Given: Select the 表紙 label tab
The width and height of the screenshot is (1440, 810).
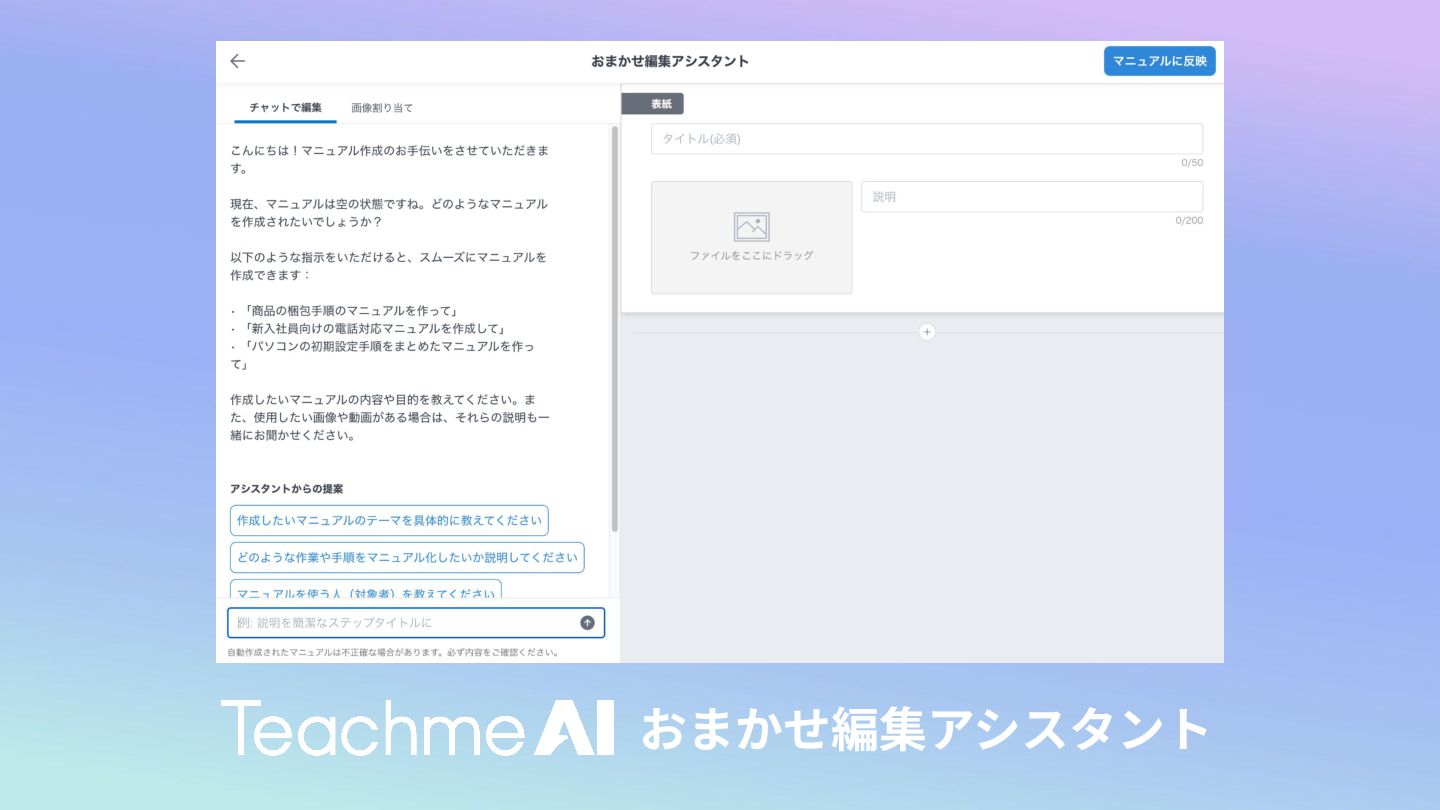Looking at the screenshot, I should click(653, 104).
